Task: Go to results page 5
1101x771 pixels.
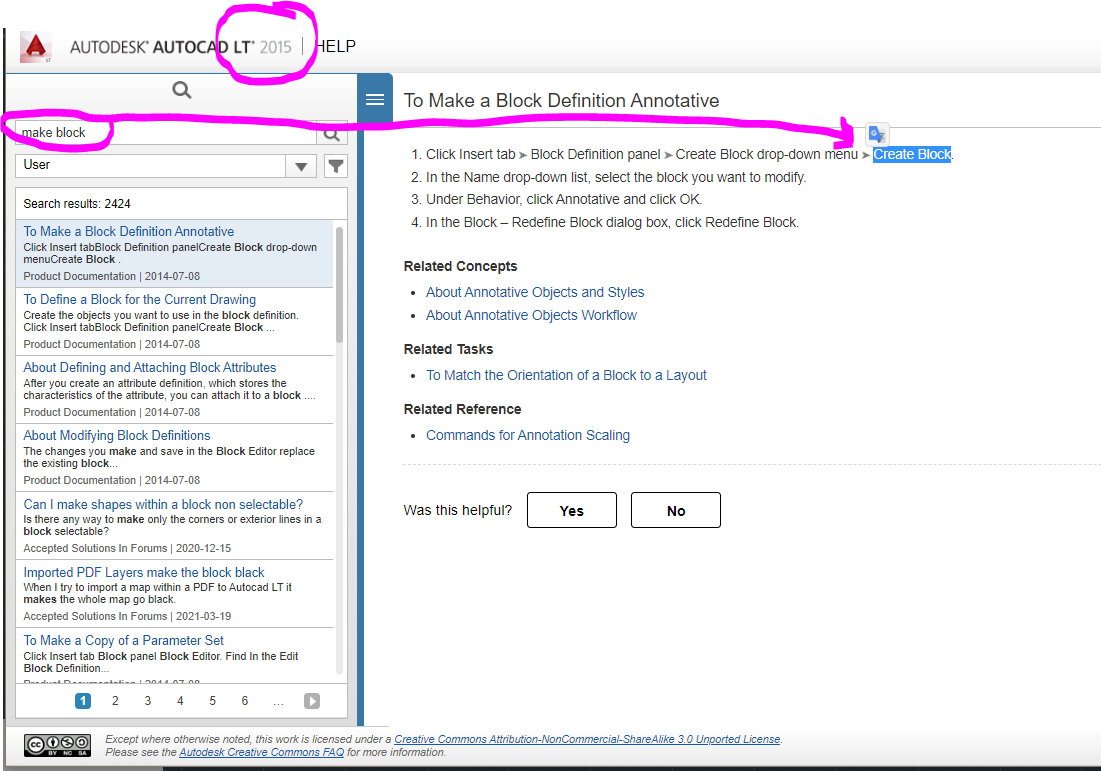Action: coord(212,701)
